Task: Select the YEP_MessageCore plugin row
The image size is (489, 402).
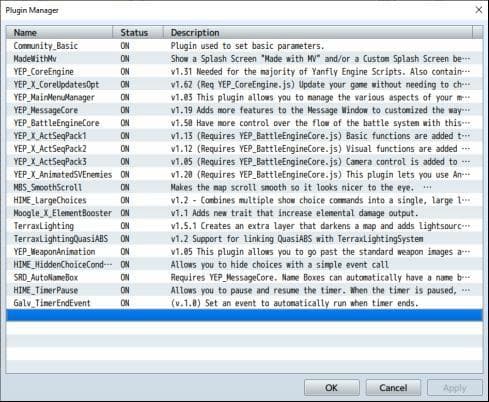Action: (244, 110)
